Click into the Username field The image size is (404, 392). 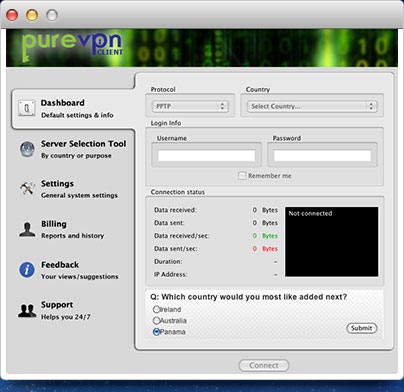[x=207, y=156]
